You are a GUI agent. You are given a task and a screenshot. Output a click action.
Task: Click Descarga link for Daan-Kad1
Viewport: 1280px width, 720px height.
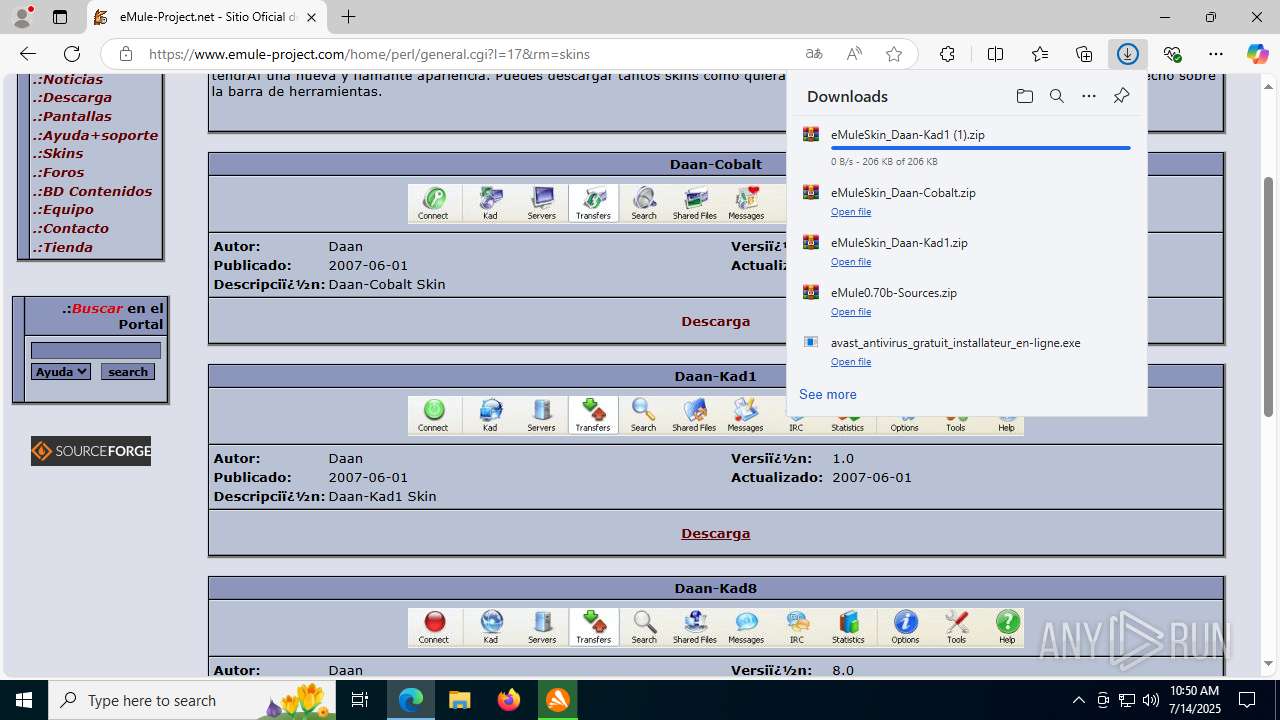coord(716,533)
